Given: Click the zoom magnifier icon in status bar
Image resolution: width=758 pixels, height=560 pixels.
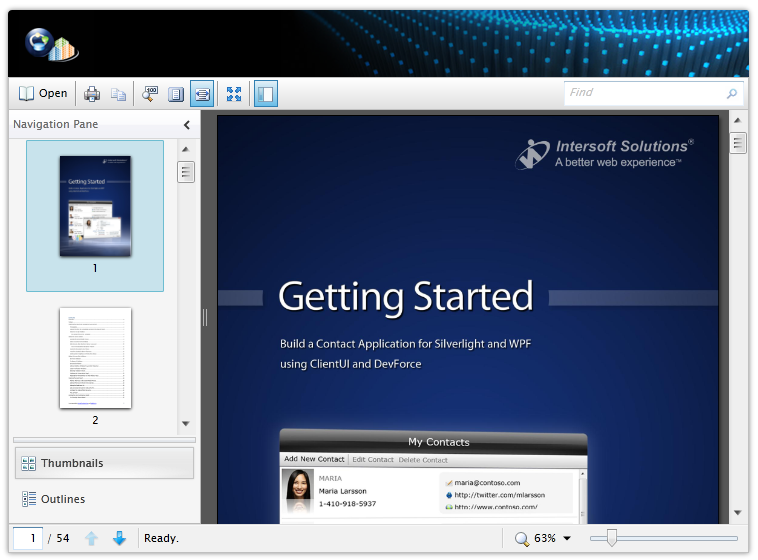Looking at the screenshot, I should click(522, 538).
